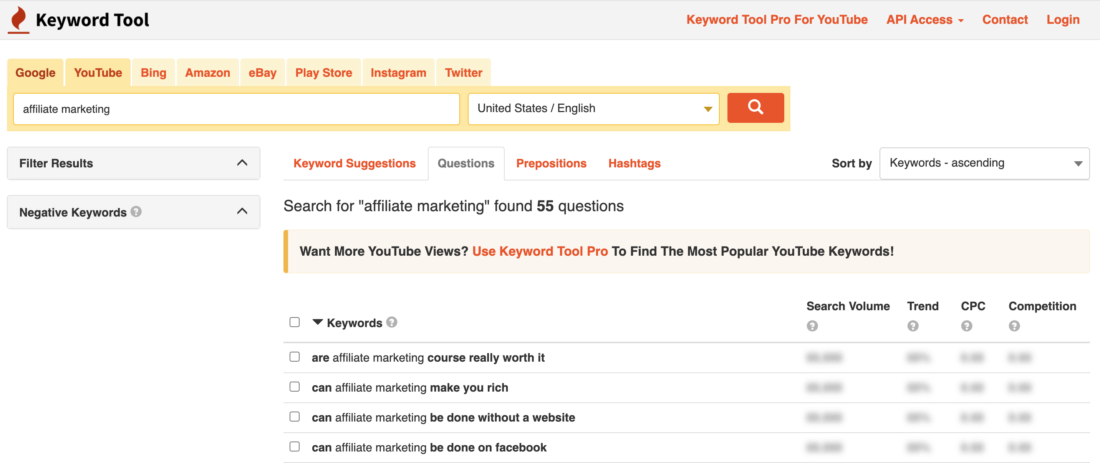
Task: Click Keyword Tool Pro For YouTube link
Action: tap(777, 20)
